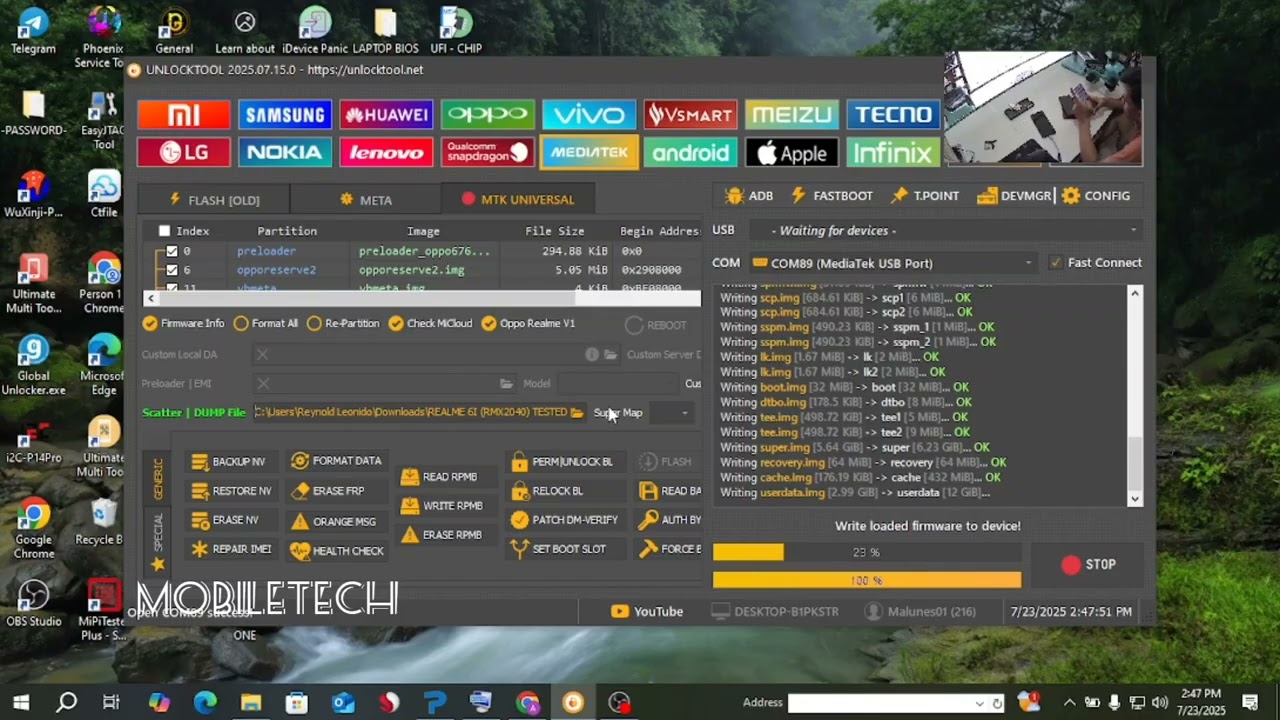The image size is (1280, 720).
Task: Click the Windows Start button
Action: click(21, 702)
